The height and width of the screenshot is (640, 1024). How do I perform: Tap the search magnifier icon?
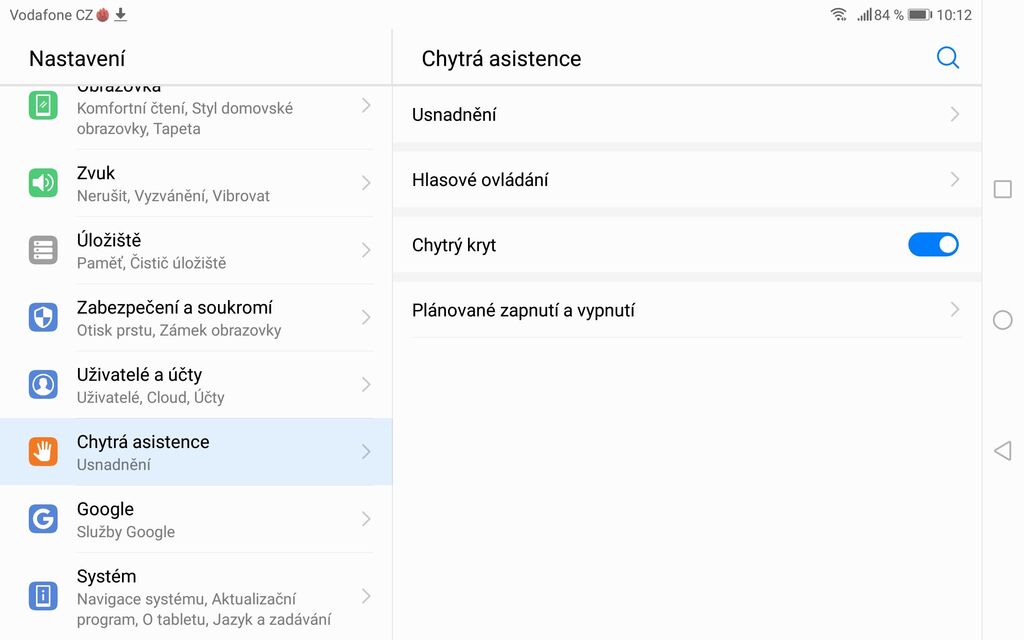click(947, 58)
